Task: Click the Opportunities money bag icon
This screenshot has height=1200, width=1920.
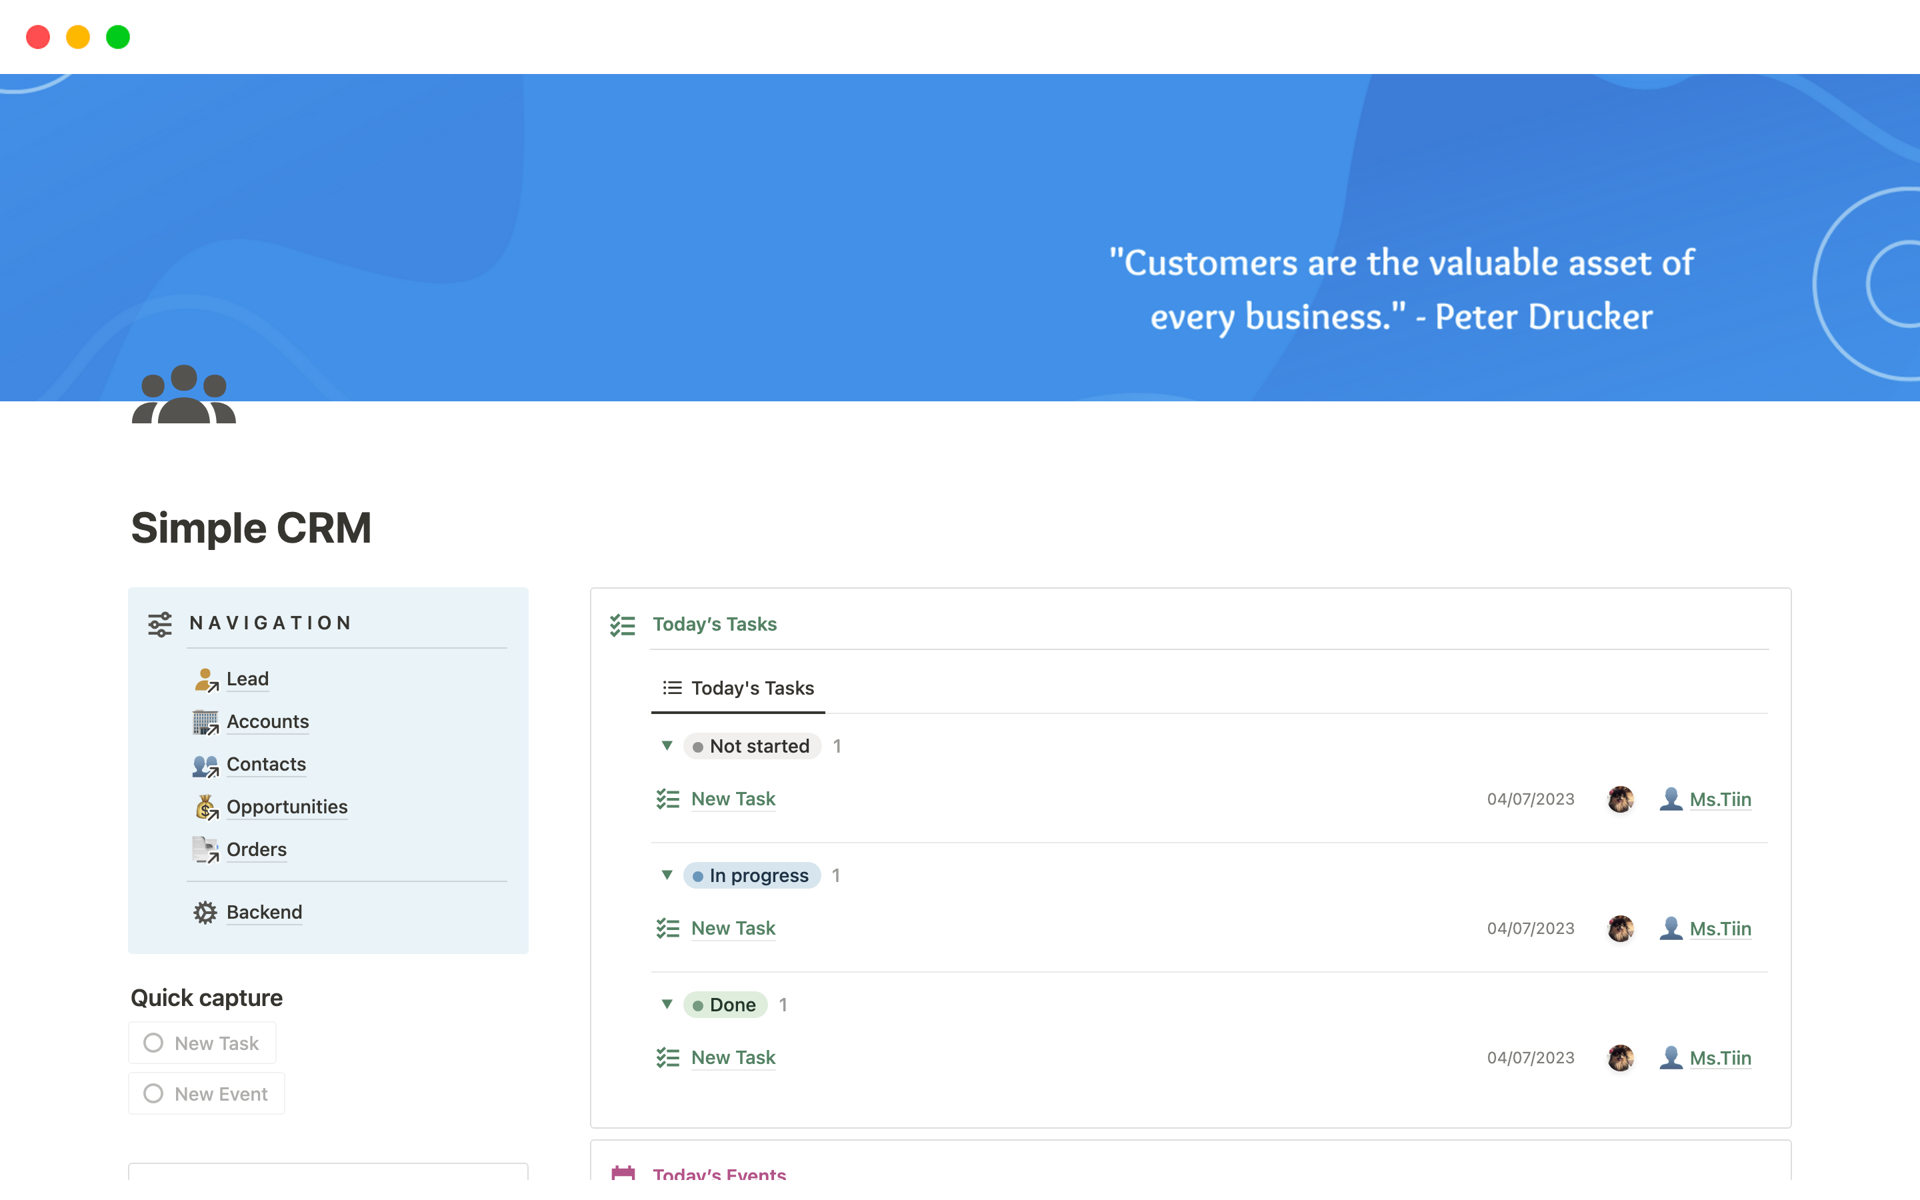Action: (205, 806)
